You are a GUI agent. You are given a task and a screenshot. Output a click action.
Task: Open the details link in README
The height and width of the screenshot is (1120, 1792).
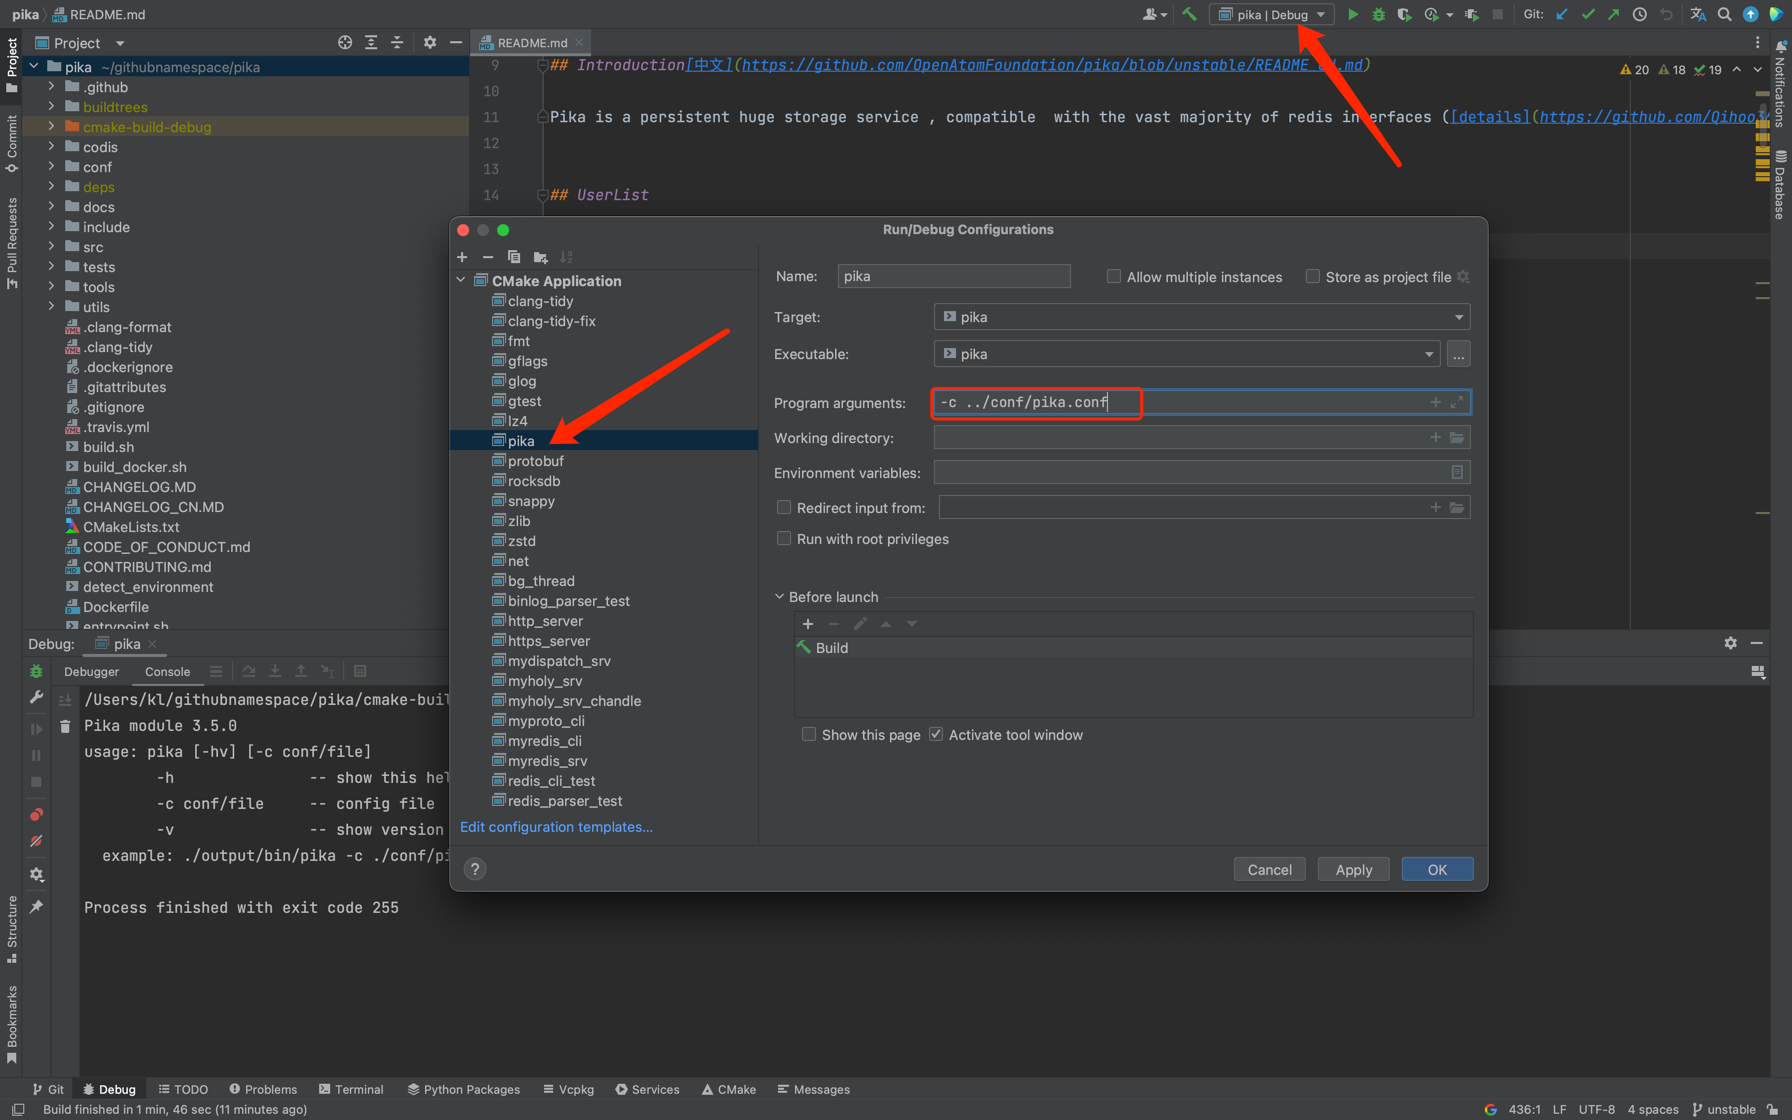(1489, 117)
